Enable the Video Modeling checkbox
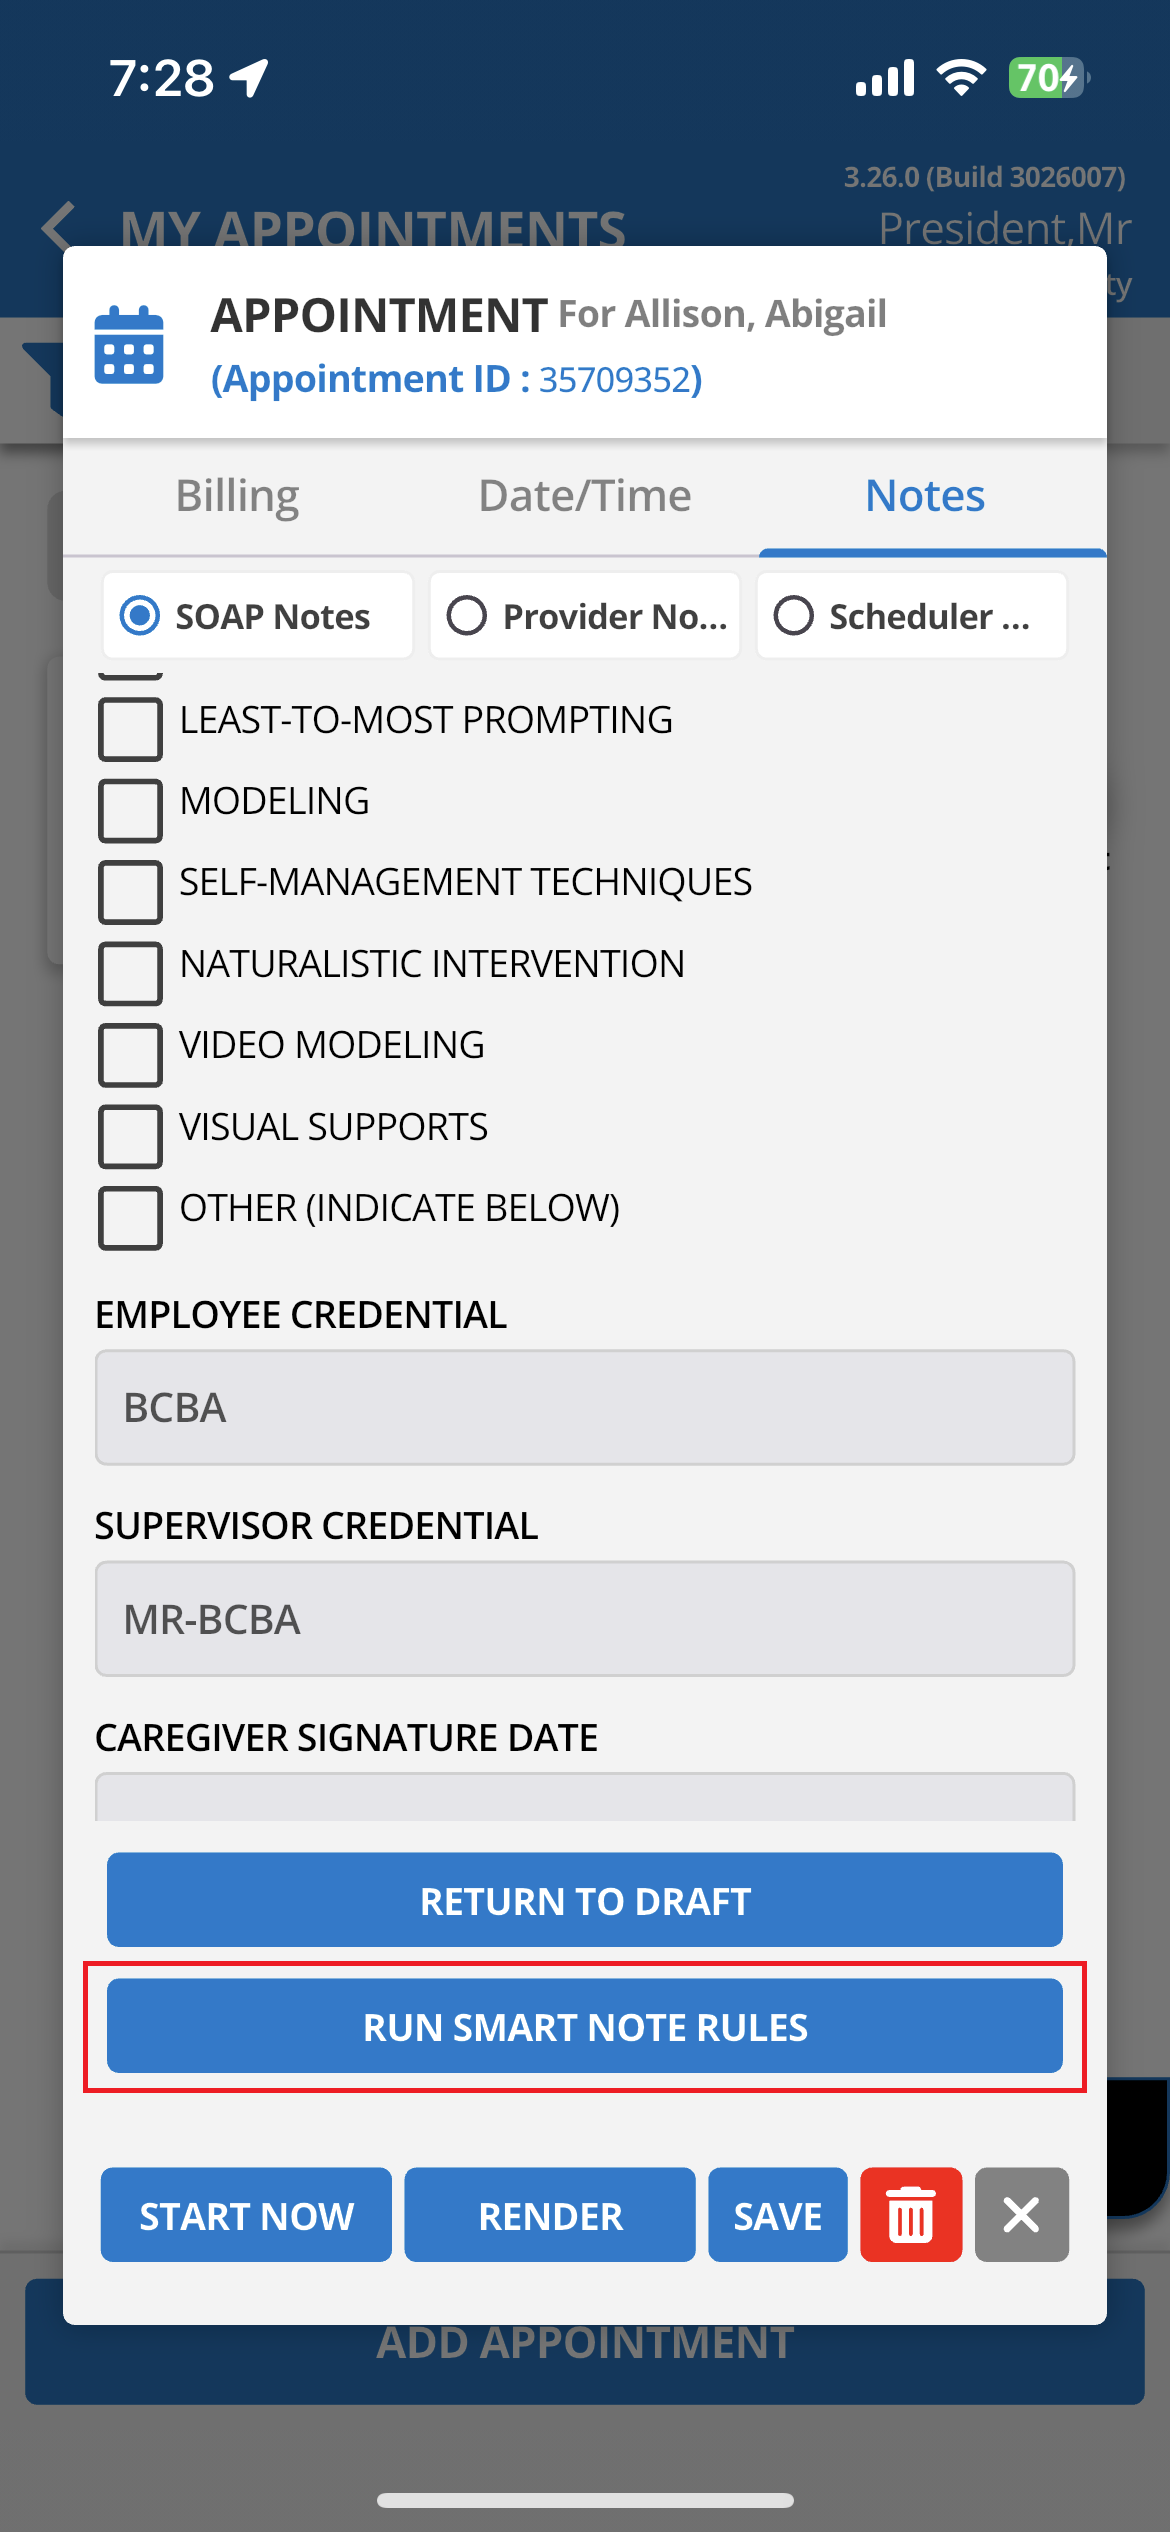 [131, 1054]
